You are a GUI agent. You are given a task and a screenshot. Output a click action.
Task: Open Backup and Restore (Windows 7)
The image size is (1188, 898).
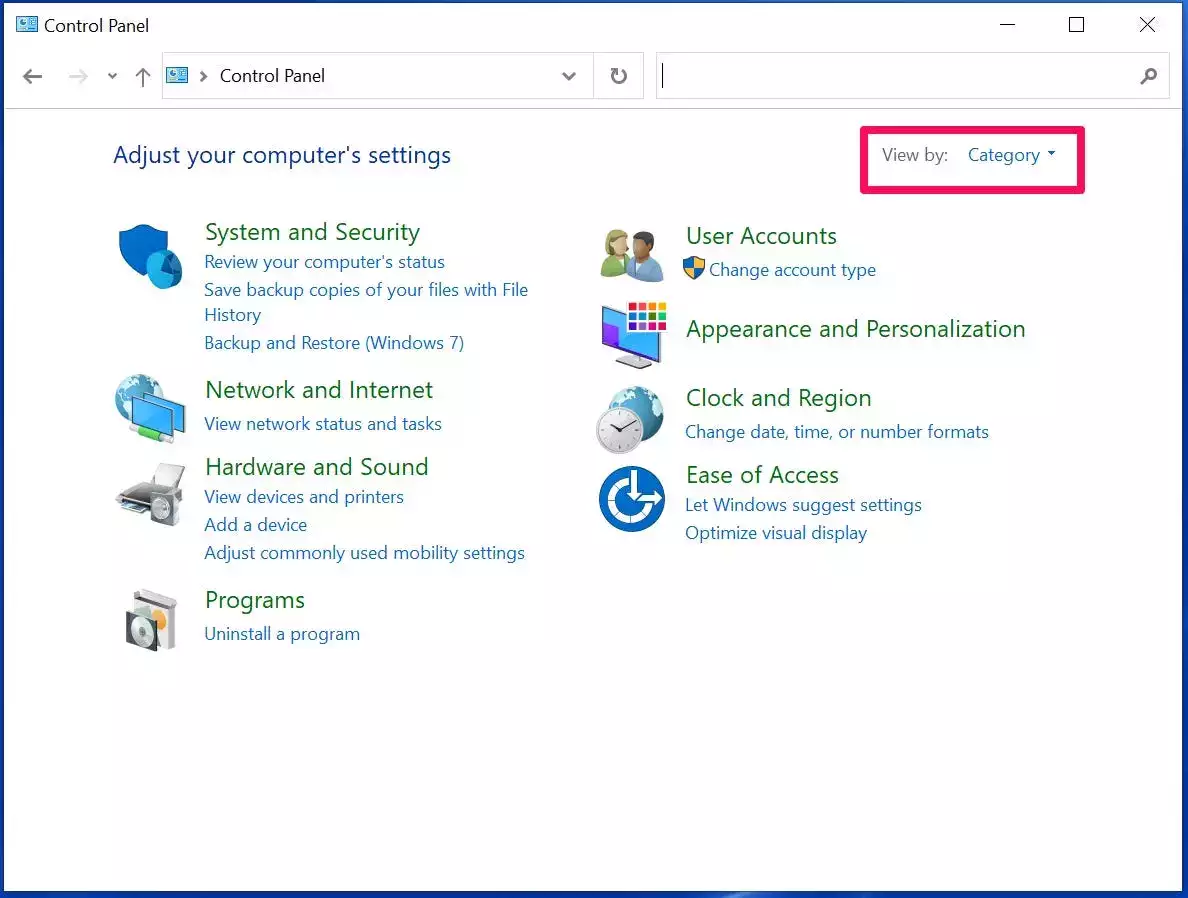334,343
